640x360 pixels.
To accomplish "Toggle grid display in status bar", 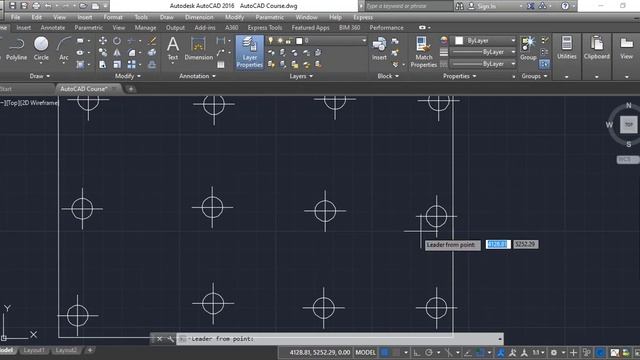I will click(x=384, y=352).
